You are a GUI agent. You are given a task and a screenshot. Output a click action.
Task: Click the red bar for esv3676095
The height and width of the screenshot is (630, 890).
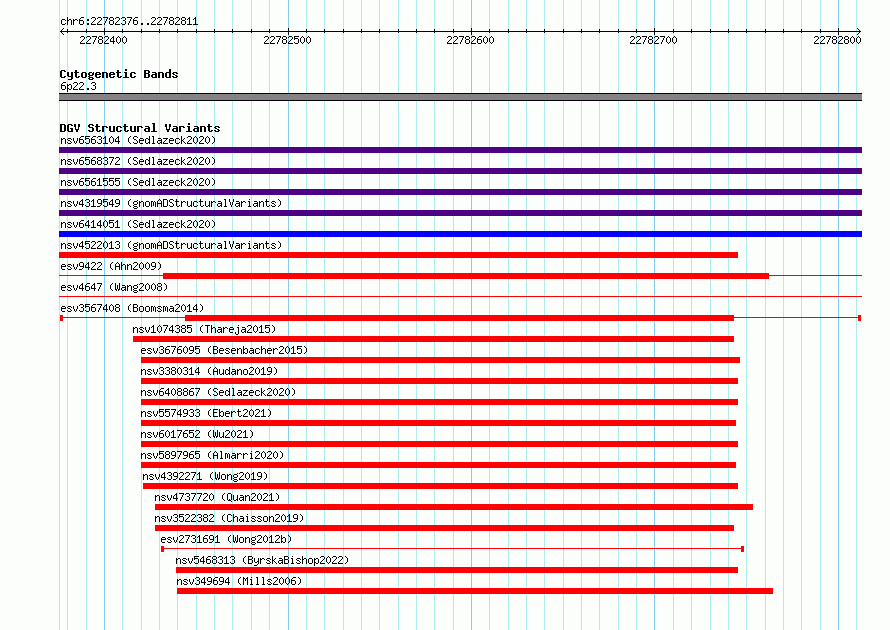point(440,360)
